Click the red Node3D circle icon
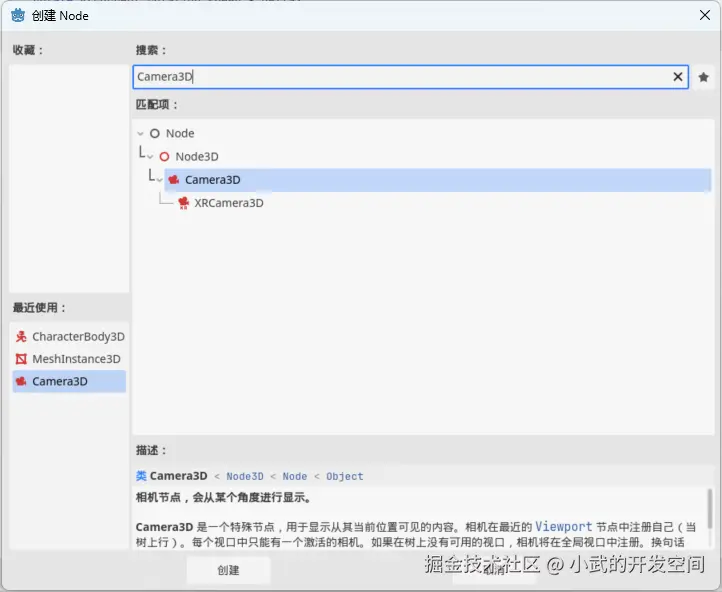 [x=164, y=157]
